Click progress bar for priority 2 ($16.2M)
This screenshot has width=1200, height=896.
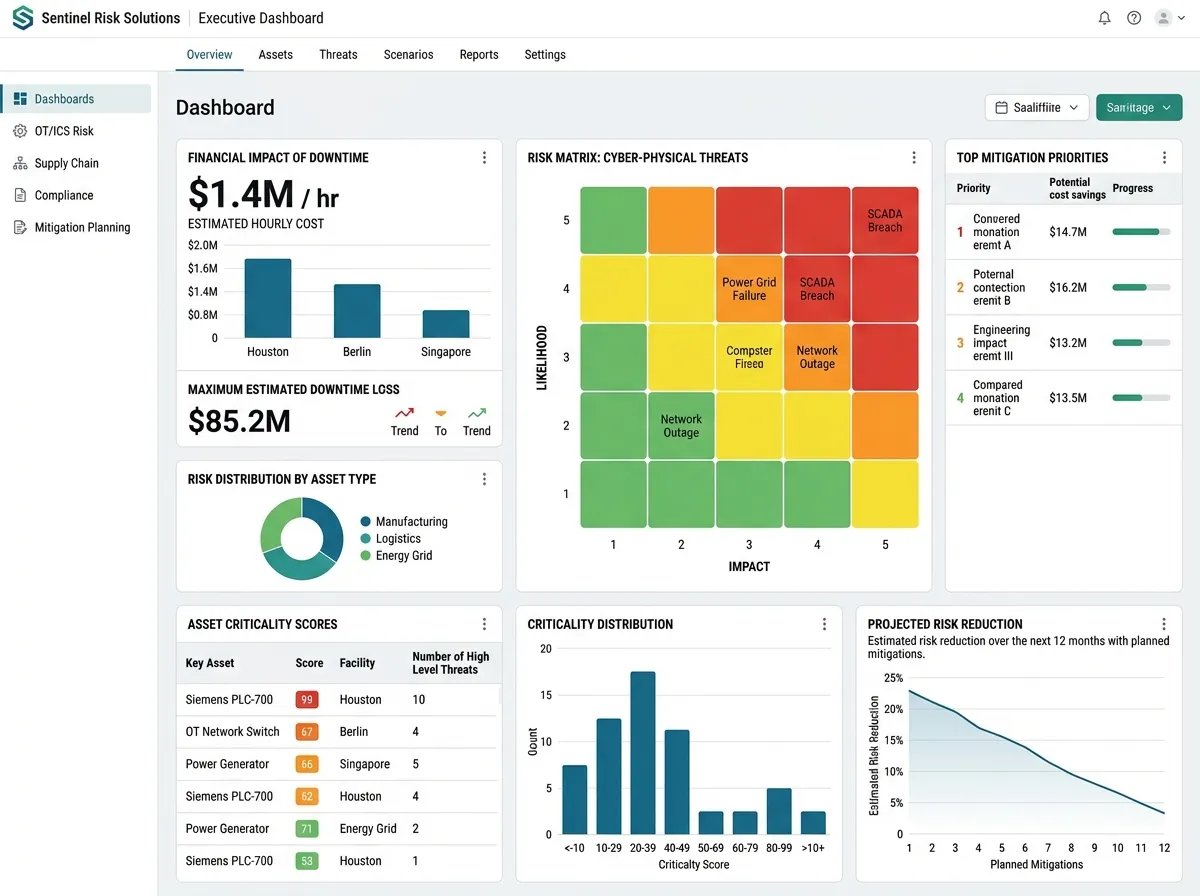click(x=1141, y=287)
